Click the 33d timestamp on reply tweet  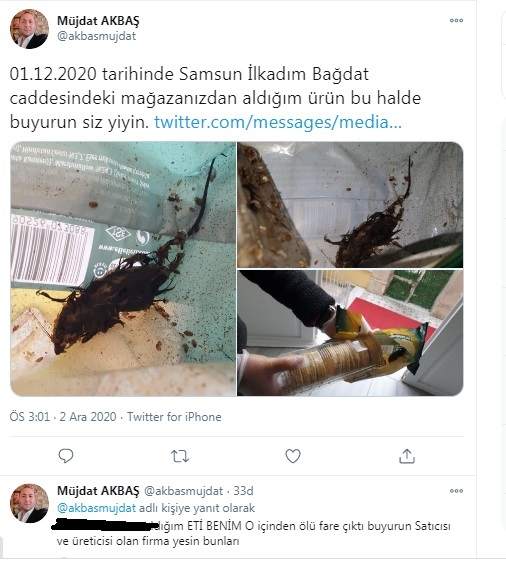[x=243, y=491]
